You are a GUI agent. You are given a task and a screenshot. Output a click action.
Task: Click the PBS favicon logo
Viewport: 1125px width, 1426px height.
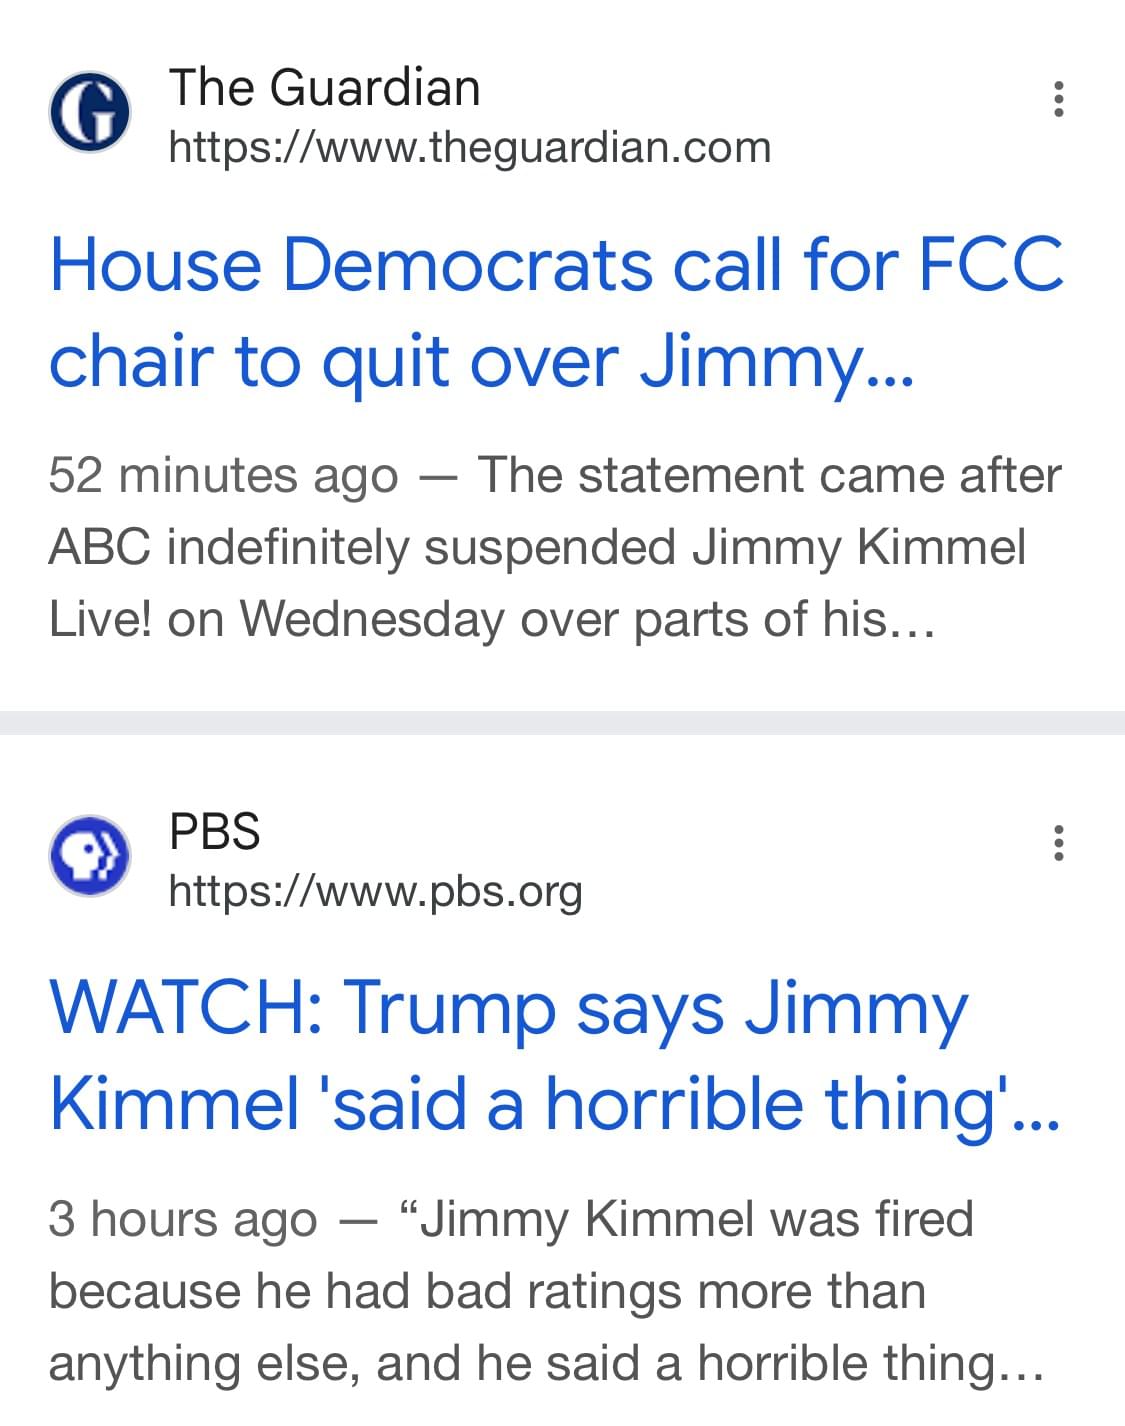[x=90, y=855]
